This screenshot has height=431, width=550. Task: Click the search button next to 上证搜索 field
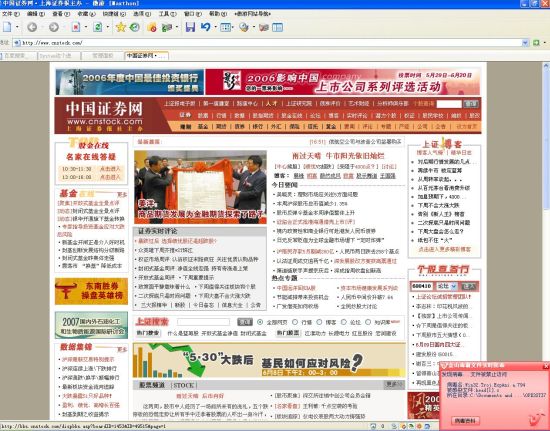click(x=245, y=322)
